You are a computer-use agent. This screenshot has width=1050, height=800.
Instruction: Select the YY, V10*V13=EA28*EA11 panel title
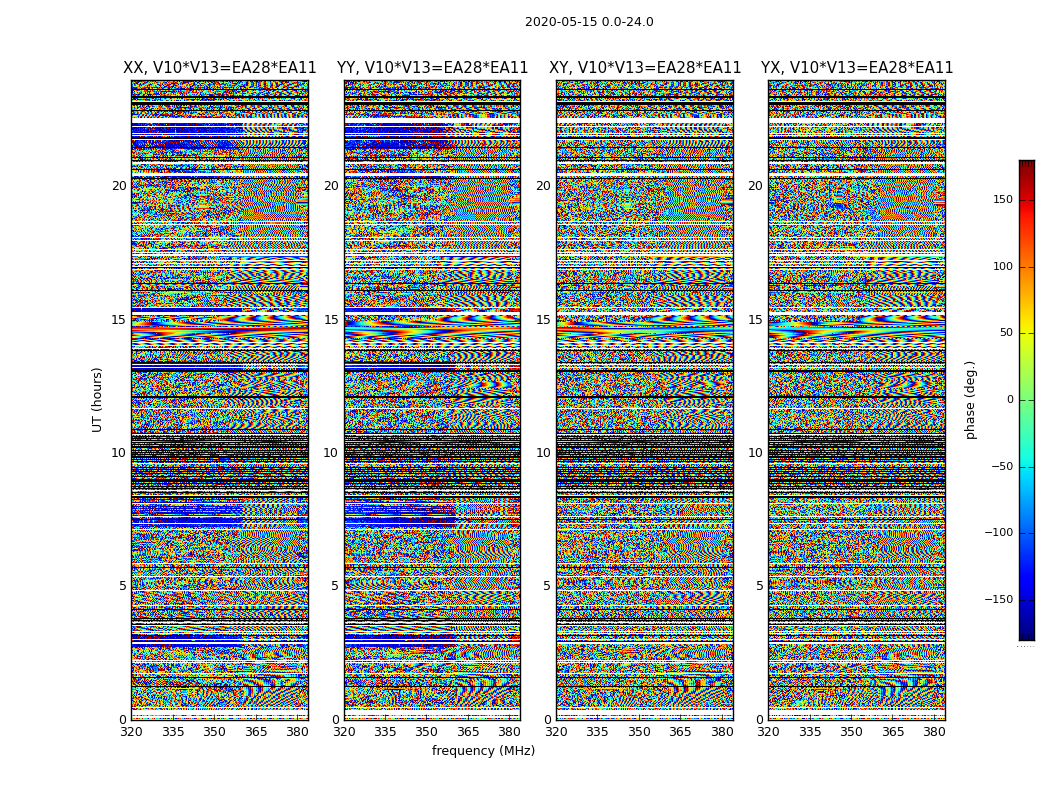[x=433, y=68]
